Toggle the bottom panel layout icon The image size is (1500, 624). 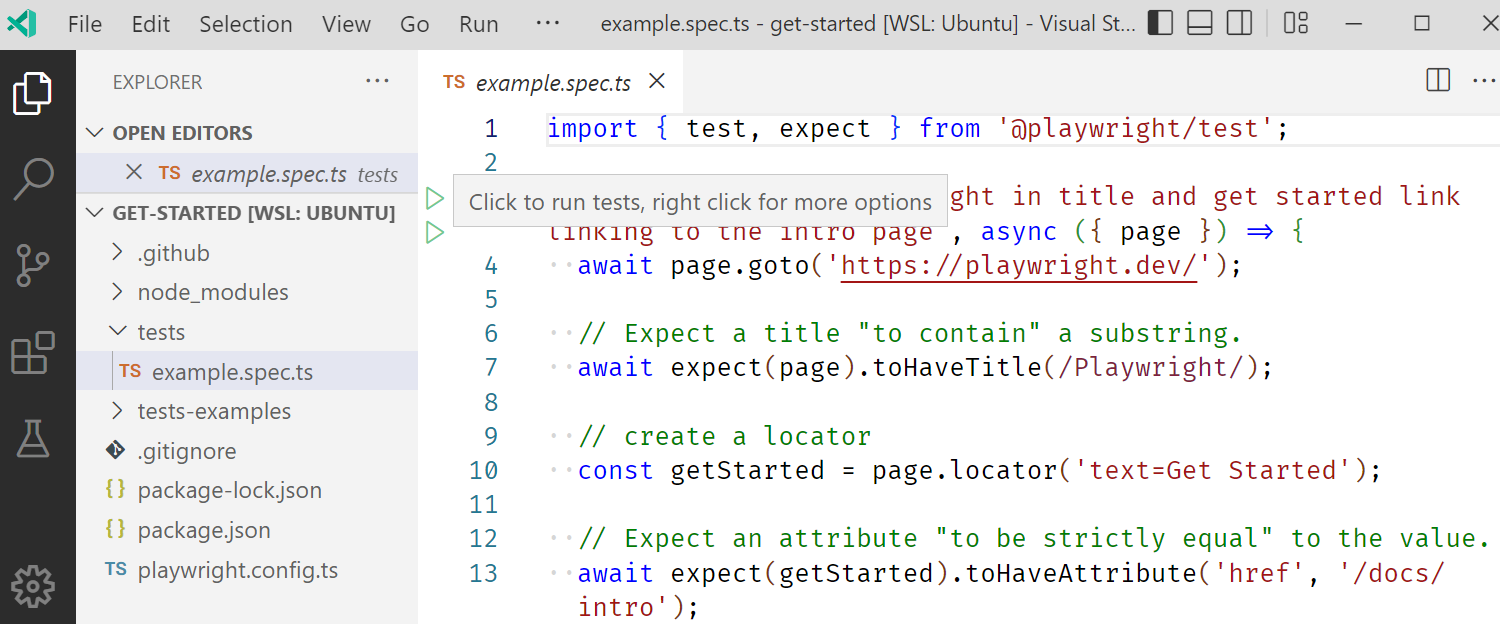pyautogui.click(x=1200, y=23)
